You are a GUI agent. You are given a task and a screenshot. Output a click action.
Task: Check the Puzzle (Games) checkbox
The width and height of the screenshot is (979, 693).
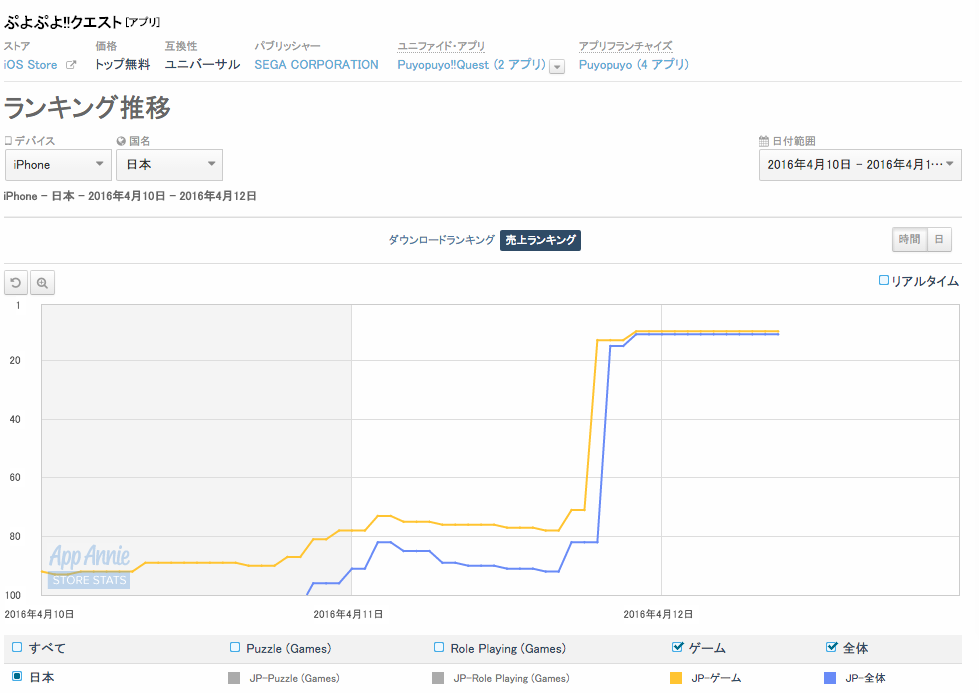click(x=235, y=647)
